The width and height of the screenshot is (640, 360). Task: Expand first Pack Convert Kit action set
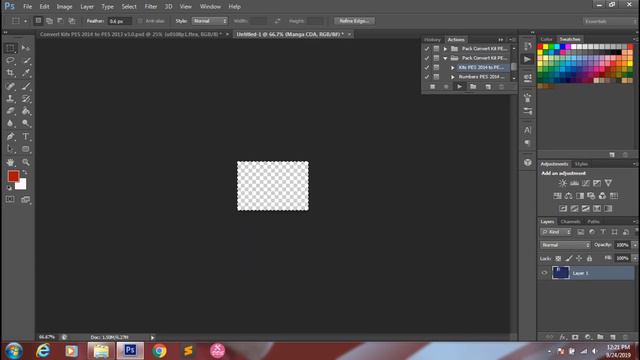[x=445, y=49]
